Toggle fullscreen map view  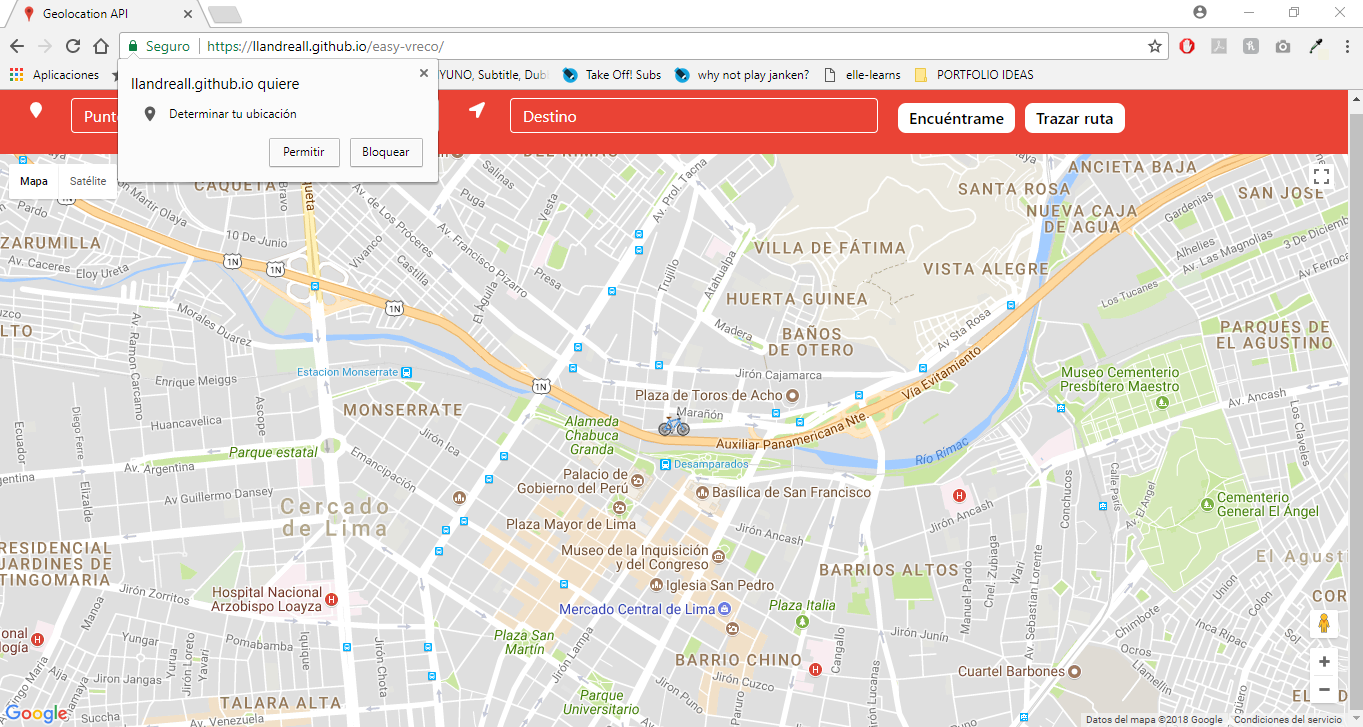pyautogui.click(x=1321, y=177)
